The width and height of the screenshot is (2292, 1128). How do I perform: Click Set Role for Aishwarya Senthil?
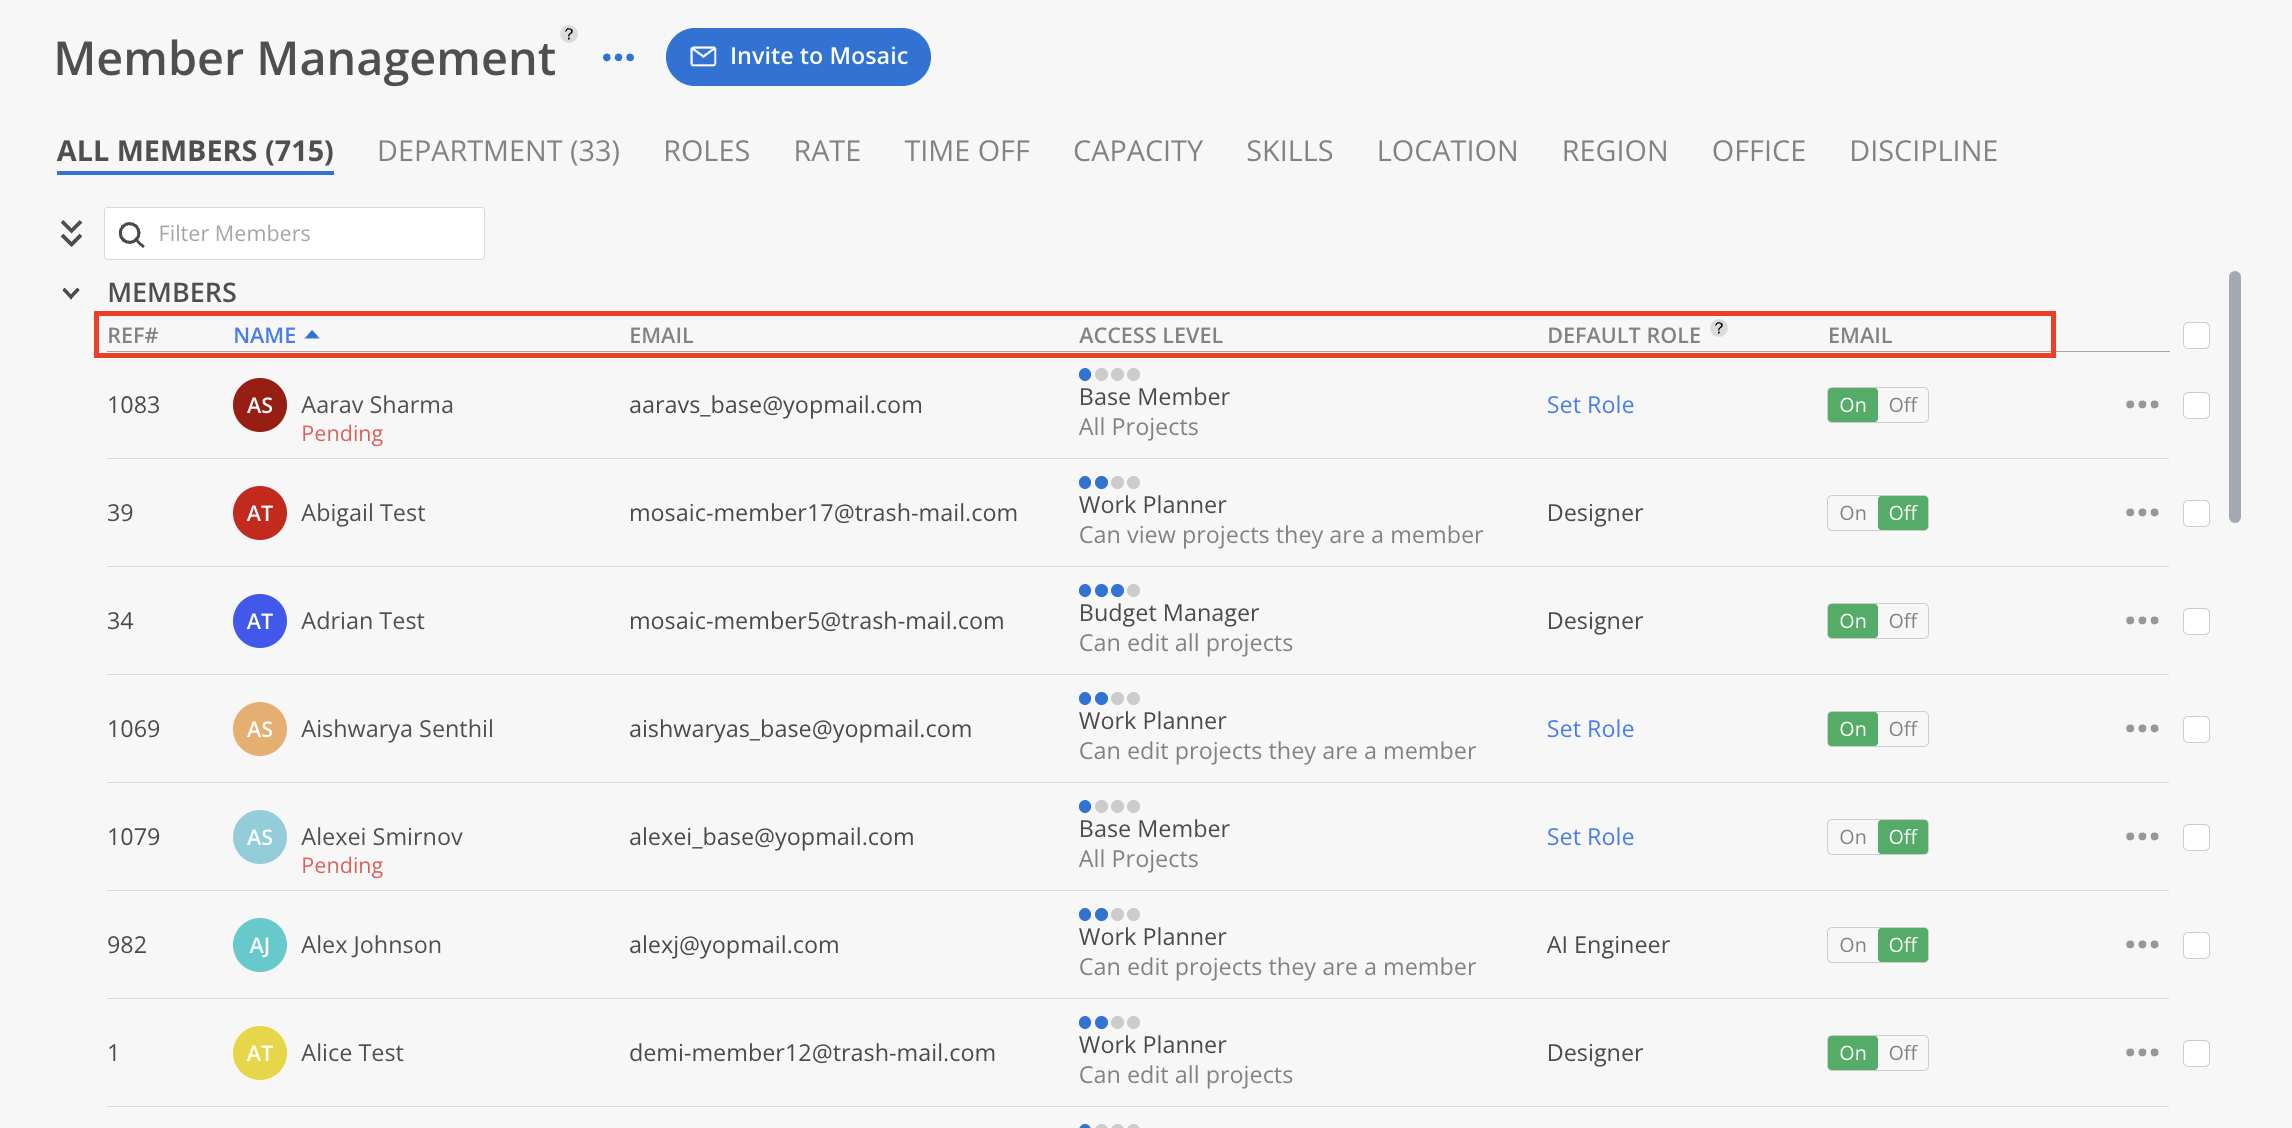point(1590,729)
